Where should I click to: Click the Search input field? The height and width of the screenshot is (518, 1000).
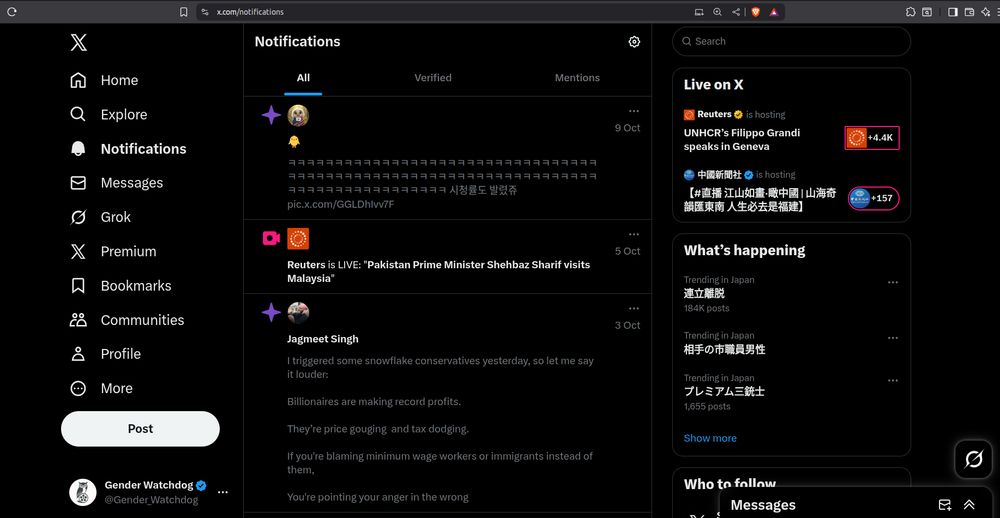[791, 41]
